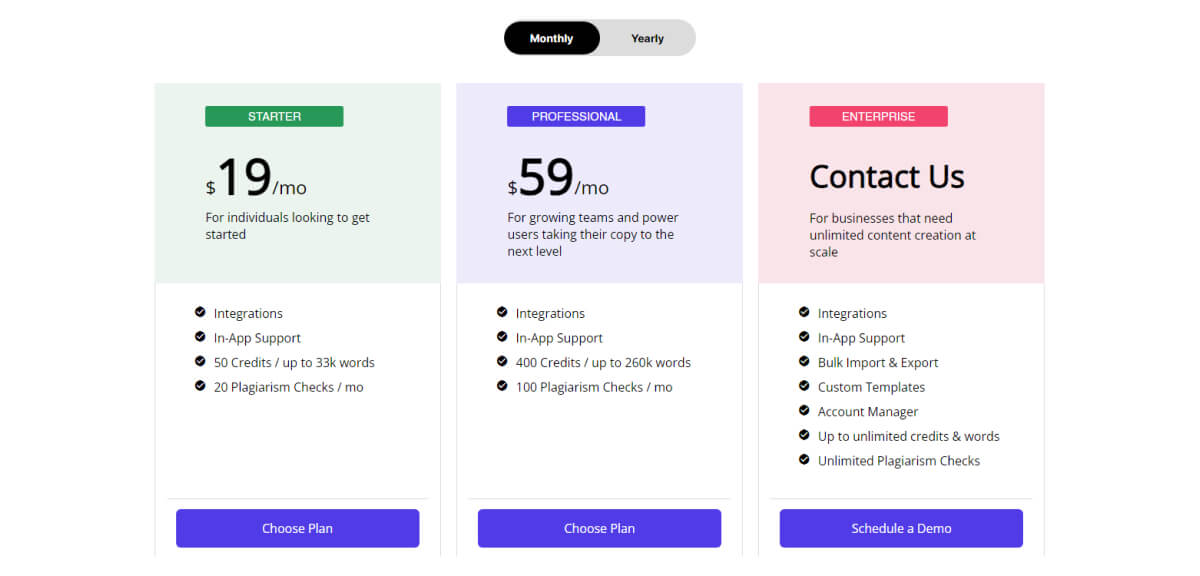Click checkmark beside 20 Plagiarism Checks

200,386
